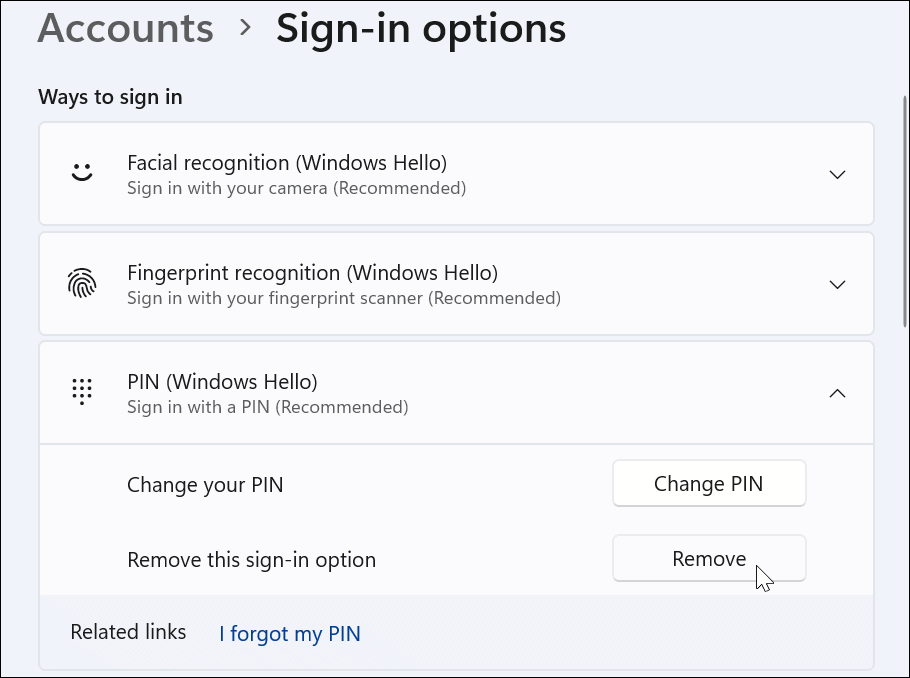Viewport: 910px width, 678px height.
Task: Click the Remove button
Action: click(x=709, y=558)
